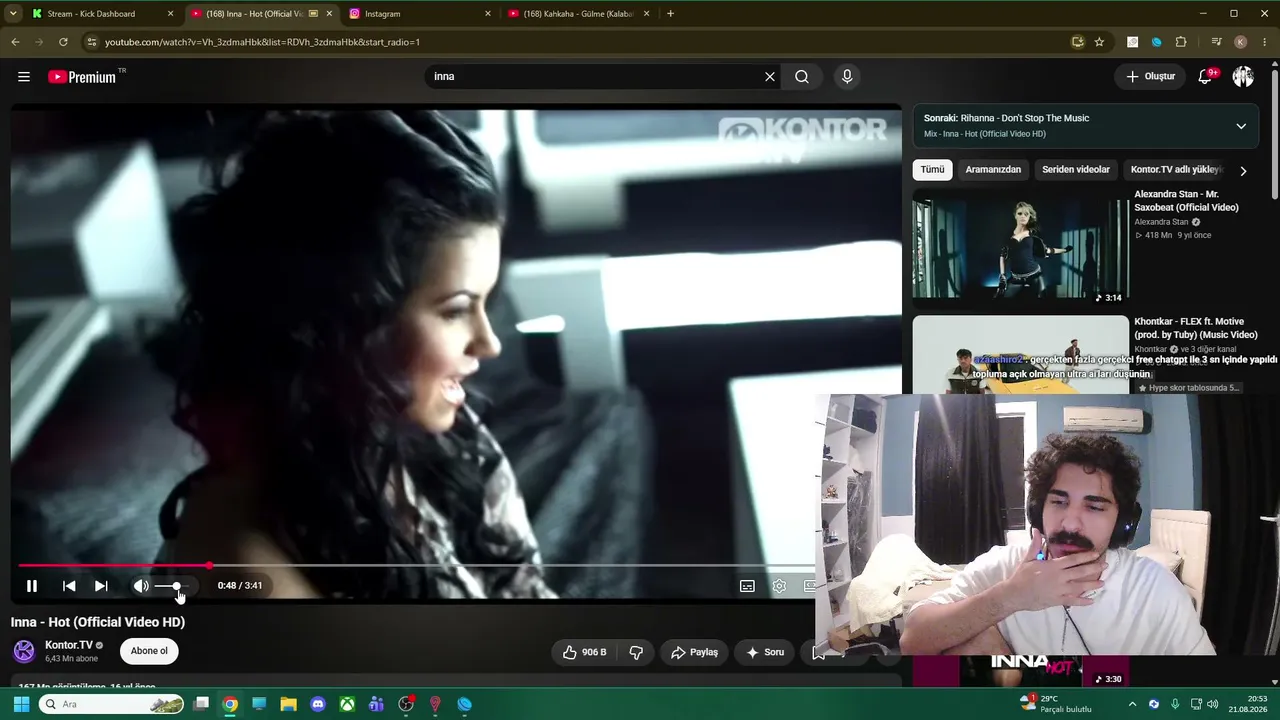
Task: Ask about the video with Soru
Action: (x=765, y=652)
